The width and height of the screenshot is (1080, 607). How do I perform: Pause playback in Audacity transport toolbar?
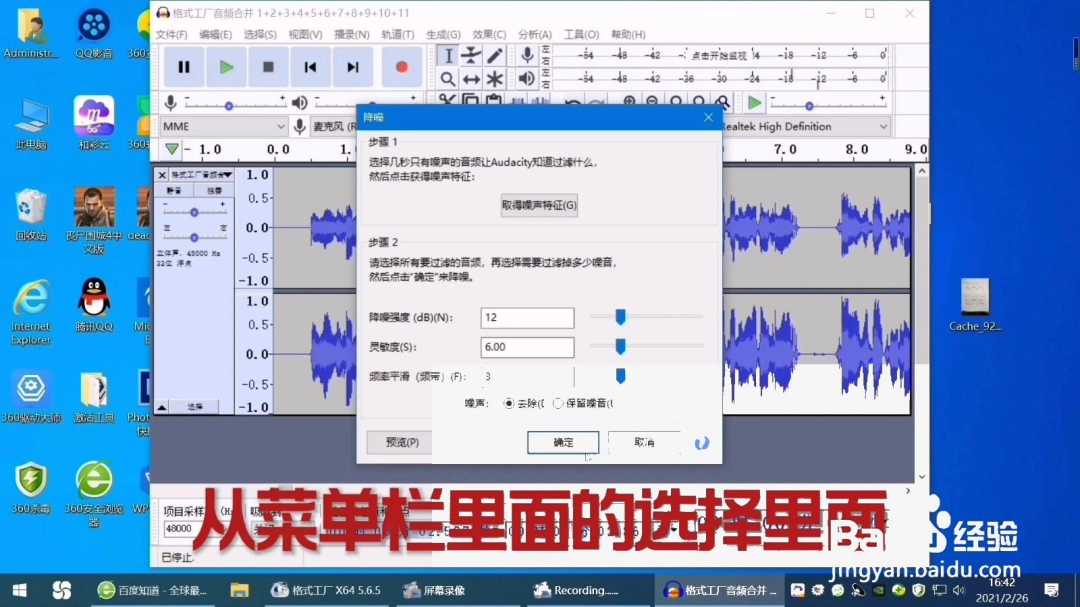[x=183, y=67]
